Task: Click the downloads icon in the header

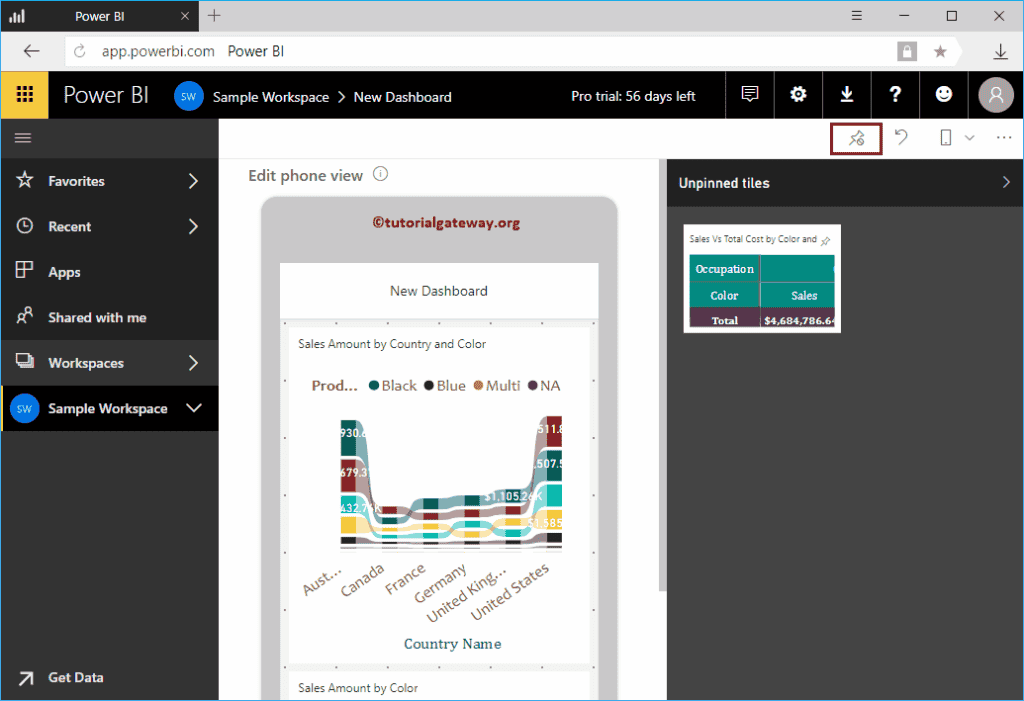Action: point(847,94)
